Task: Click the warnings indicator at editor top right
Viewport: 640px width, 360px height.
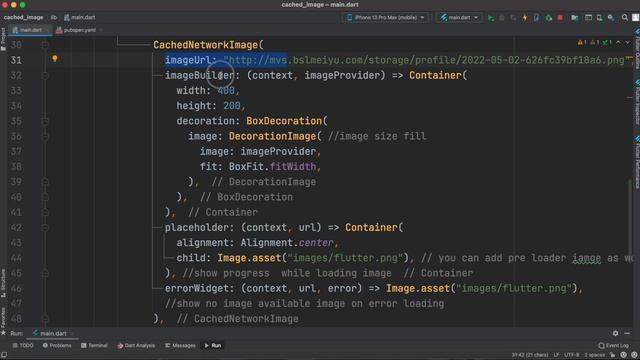Action: [594, 42]
